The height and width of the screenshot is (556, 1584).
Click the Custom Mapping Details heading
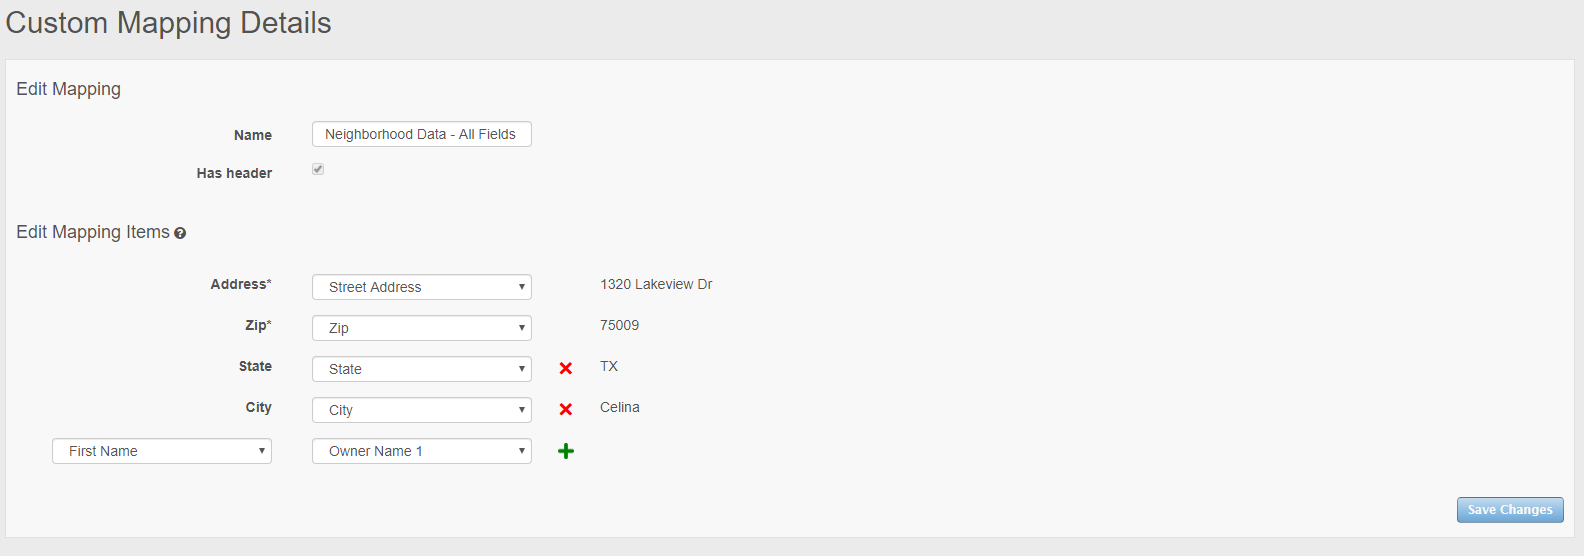coord(168,23)
